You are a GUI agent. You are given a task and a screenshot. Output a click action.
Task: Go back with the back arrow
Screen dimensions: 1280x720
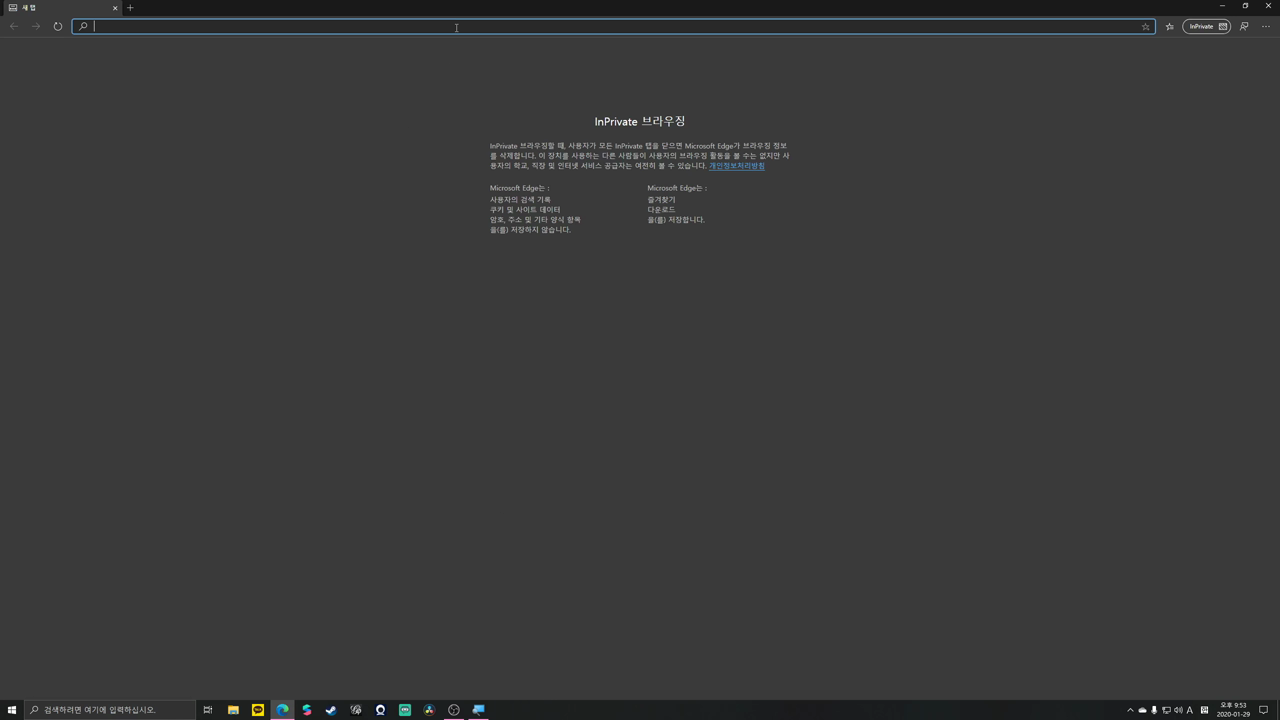click(x=14, y=27)
